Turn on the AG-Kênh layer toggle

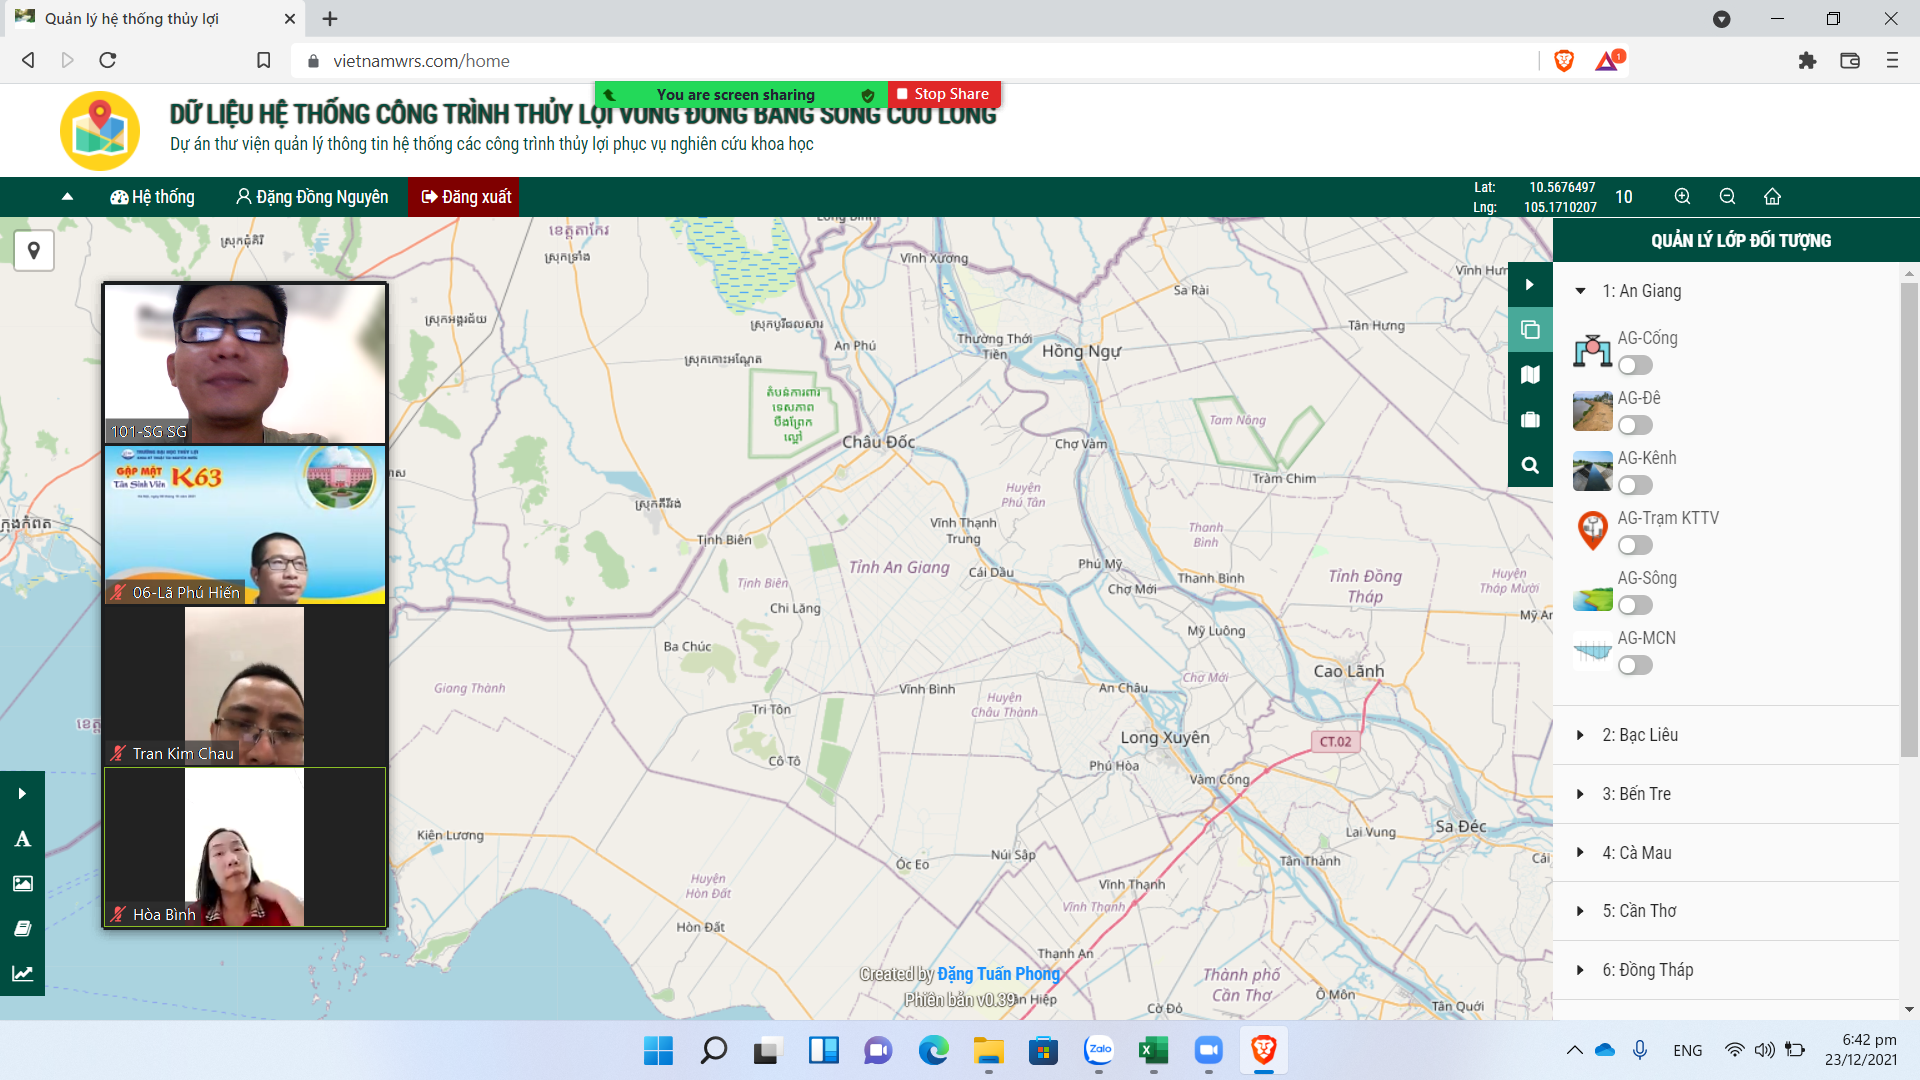pos(1635,485)
